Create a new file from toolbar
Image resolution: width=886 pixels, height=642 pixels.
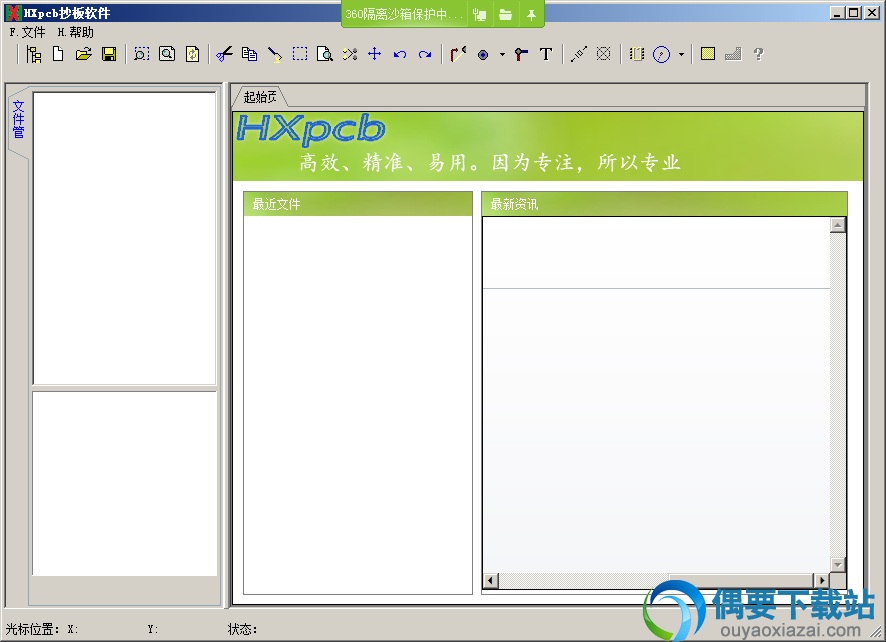tap(58, 54)
